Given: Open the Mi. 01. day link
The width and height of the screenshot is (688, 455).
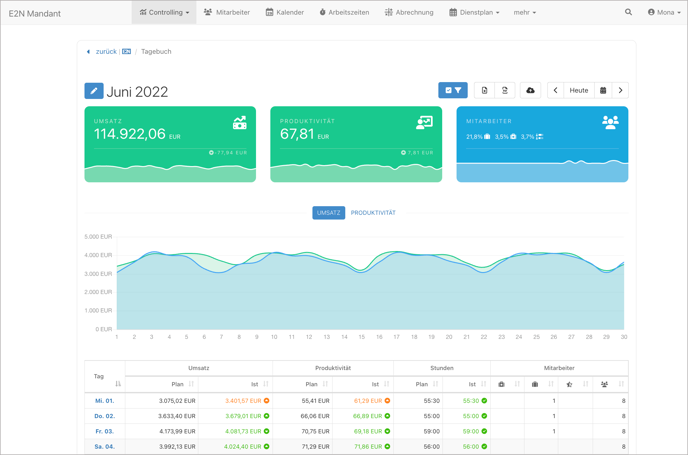Looking at the screenshot, I should coord(104,401).
